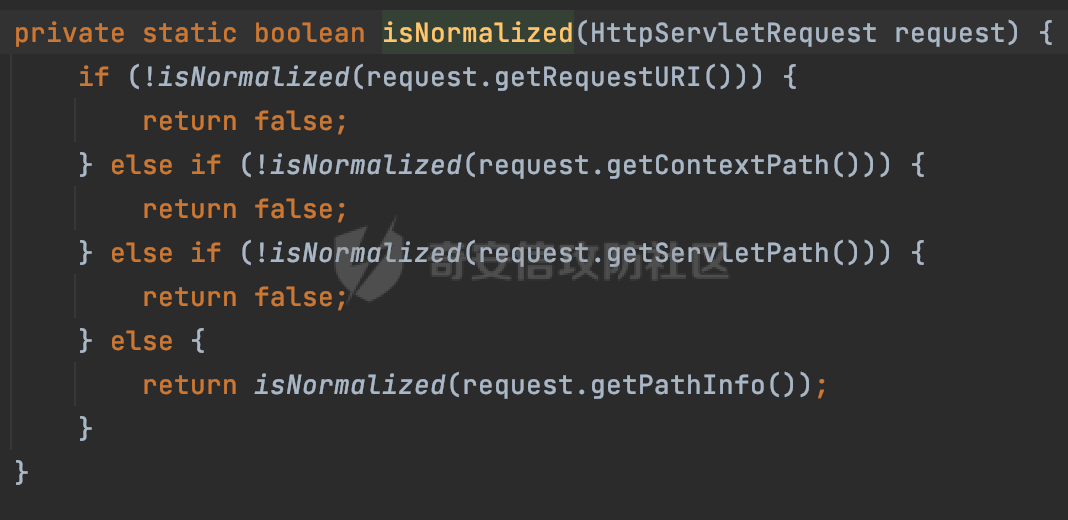Click the second return false statement
The height and width of the screenshot is (520, 1068).
coord(245,209)
